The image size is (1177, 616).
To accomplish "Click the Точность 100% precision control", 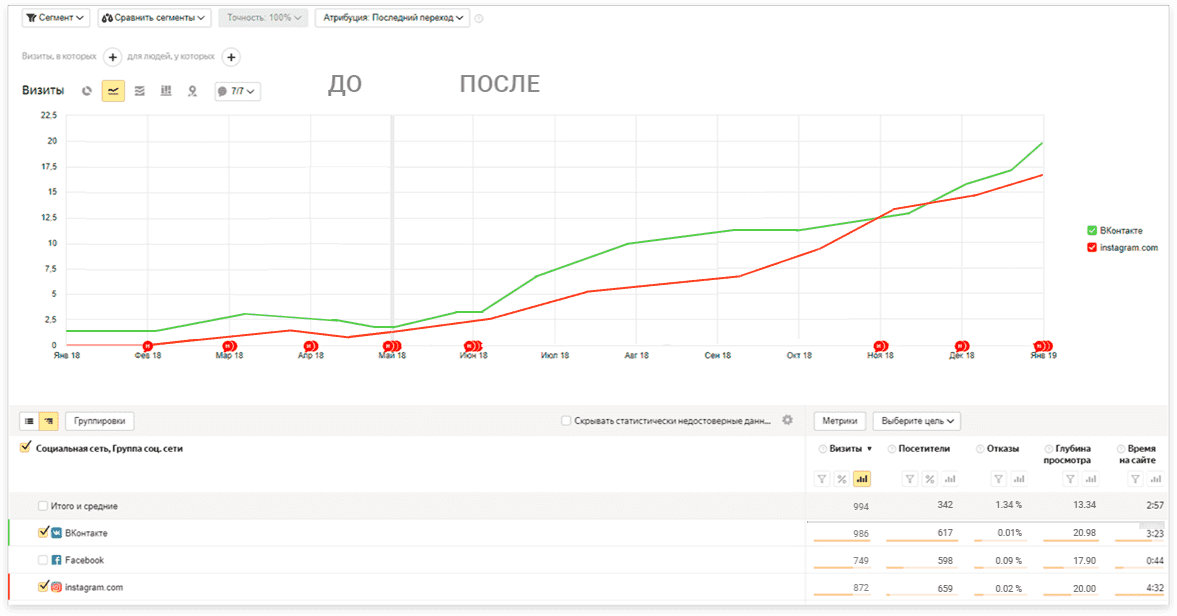I will (262, 17).
